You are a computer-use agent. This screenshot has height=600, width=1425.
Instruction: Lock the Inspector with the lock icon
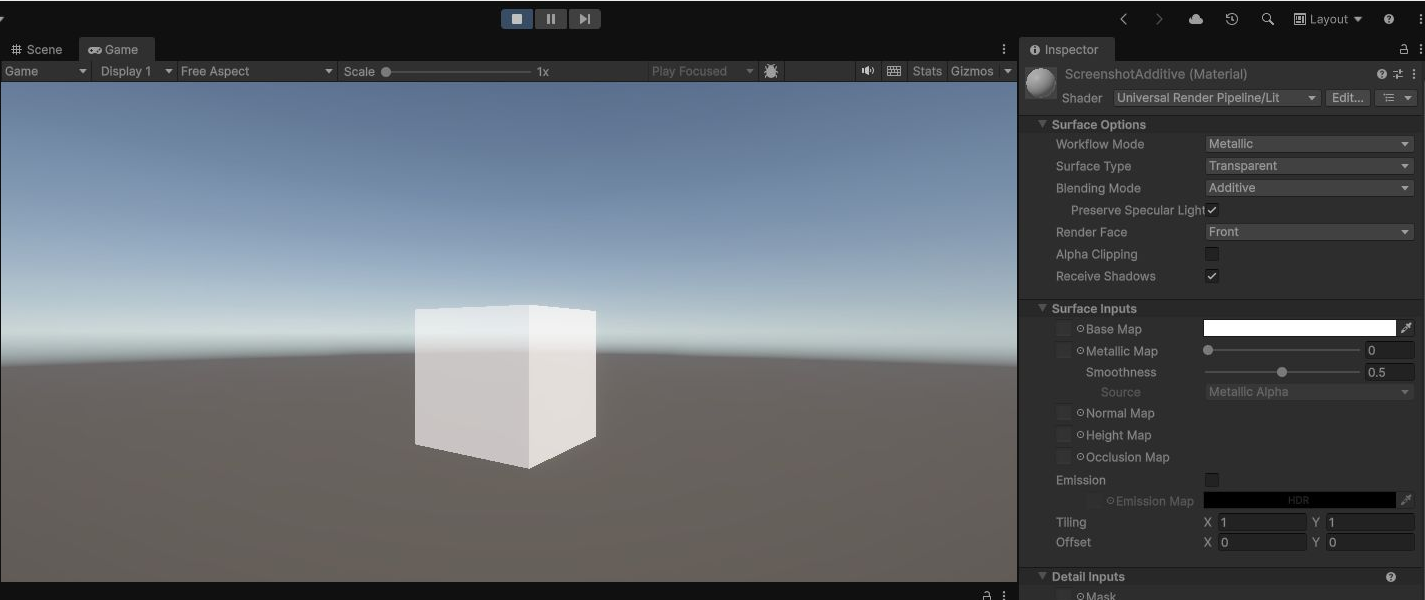click(x=1403, y=49)
